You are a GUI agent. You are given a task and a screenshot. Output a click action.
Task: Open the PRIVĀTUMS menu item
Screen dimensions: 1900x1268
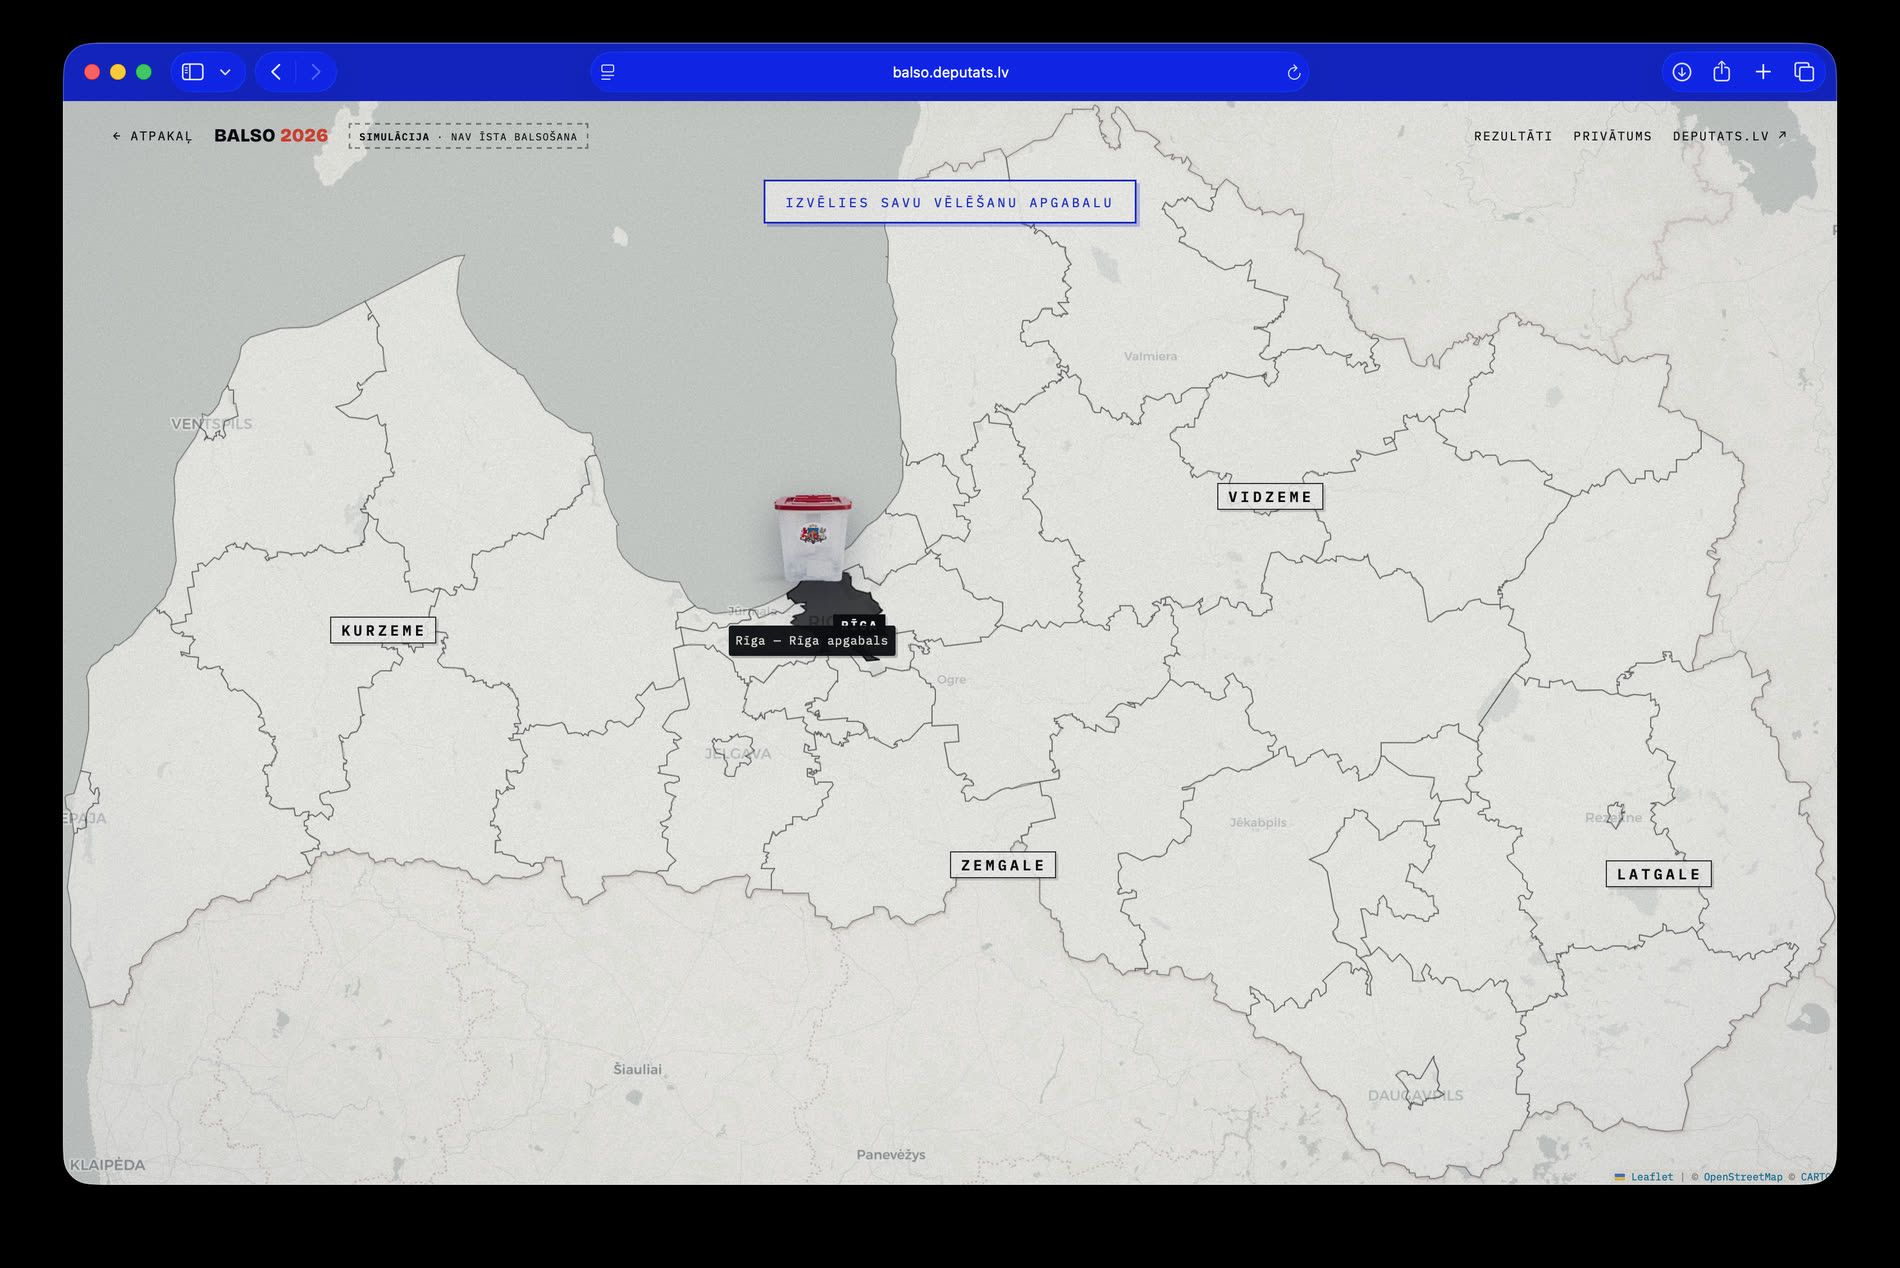pyautogui.click(x=1612, y=136)
